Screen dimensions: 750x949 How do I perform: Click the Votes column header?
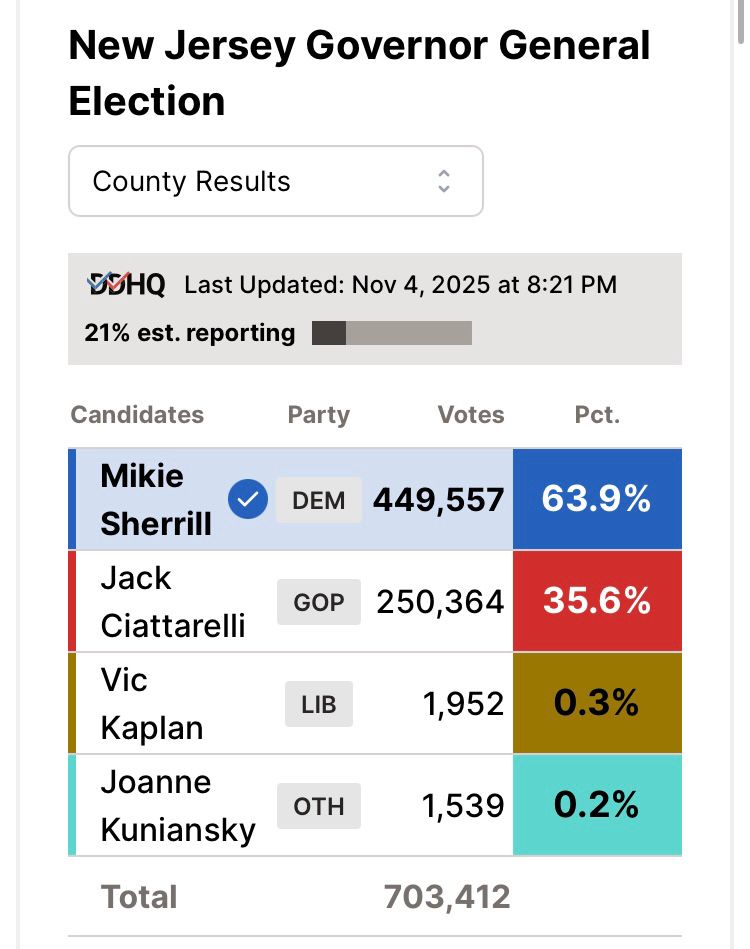[471, 415]
